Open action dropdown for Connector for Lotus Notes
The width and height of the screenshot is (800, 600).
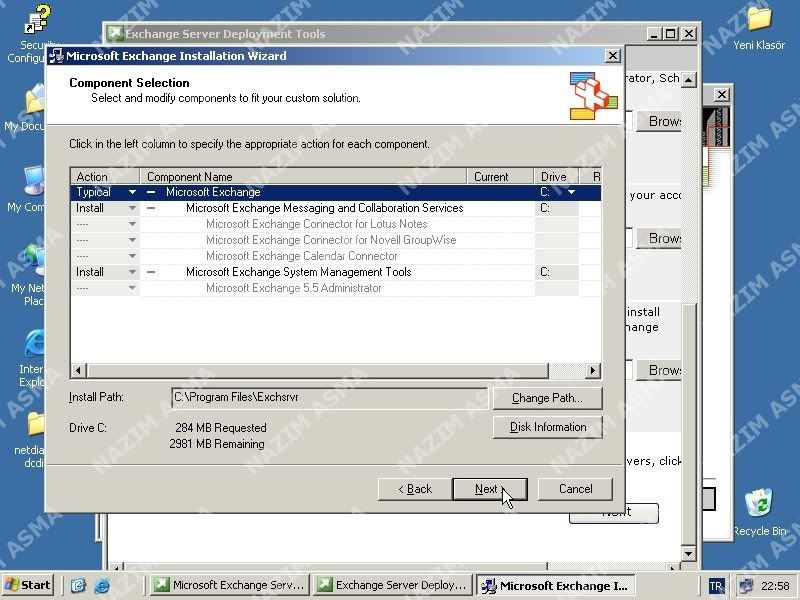click(132, 224)
